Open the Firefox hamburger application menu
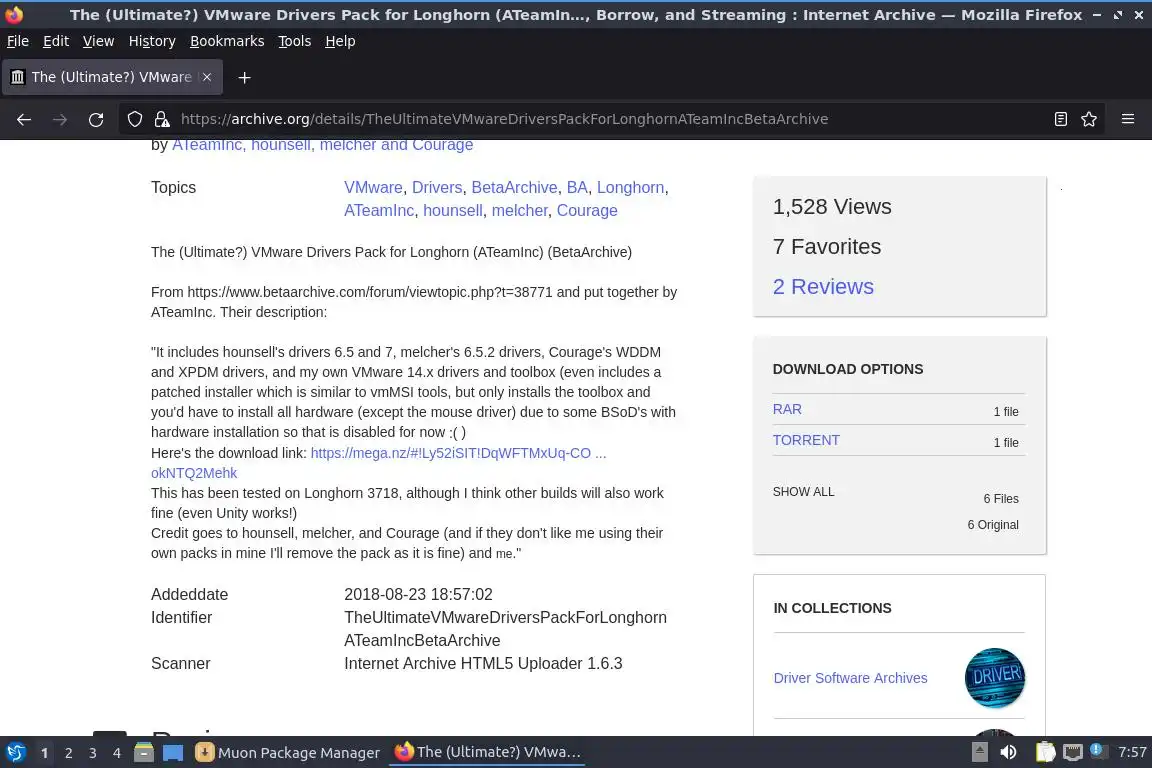 point(1128,119)
